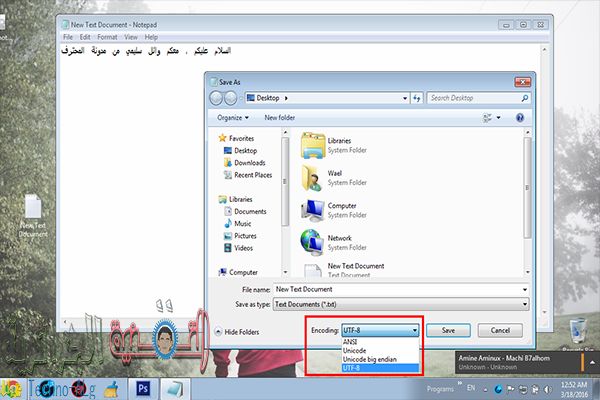Click the Save button
This screenshot has height=400, width=600.
pyautogui.click(x=449, y=329)
